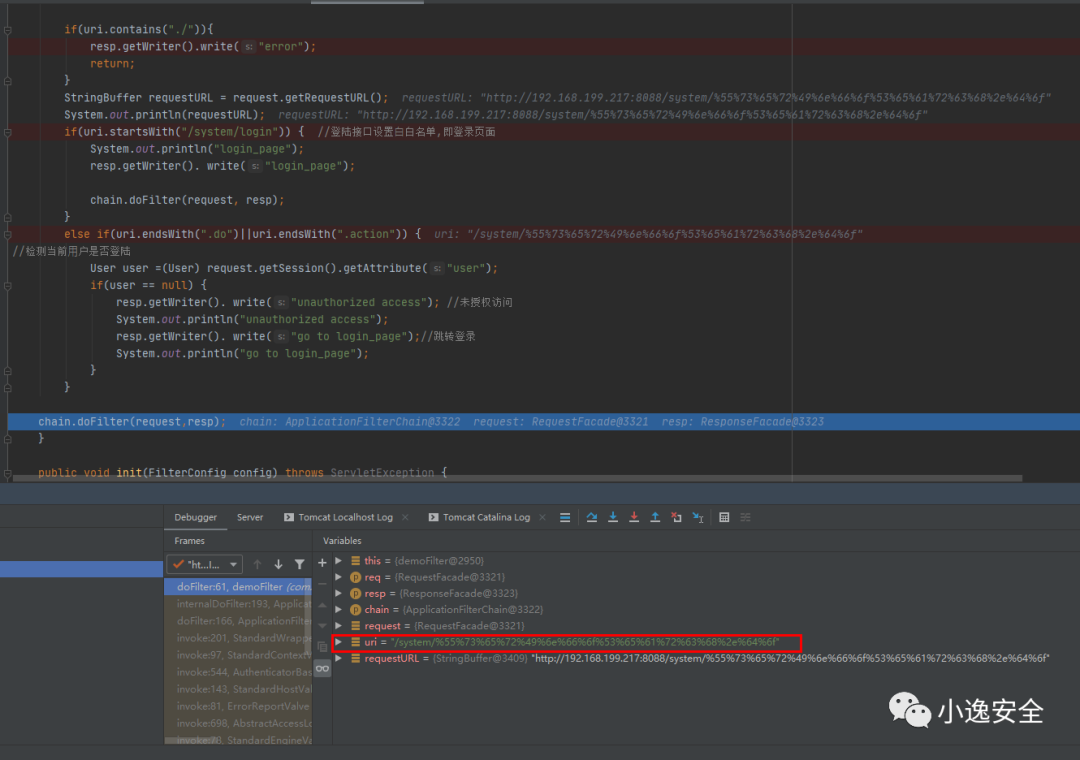Viewport: 1080px width, 760px height.
Task: Select the invoke:698, AbstractAccessLog frame
Action: 238,723
